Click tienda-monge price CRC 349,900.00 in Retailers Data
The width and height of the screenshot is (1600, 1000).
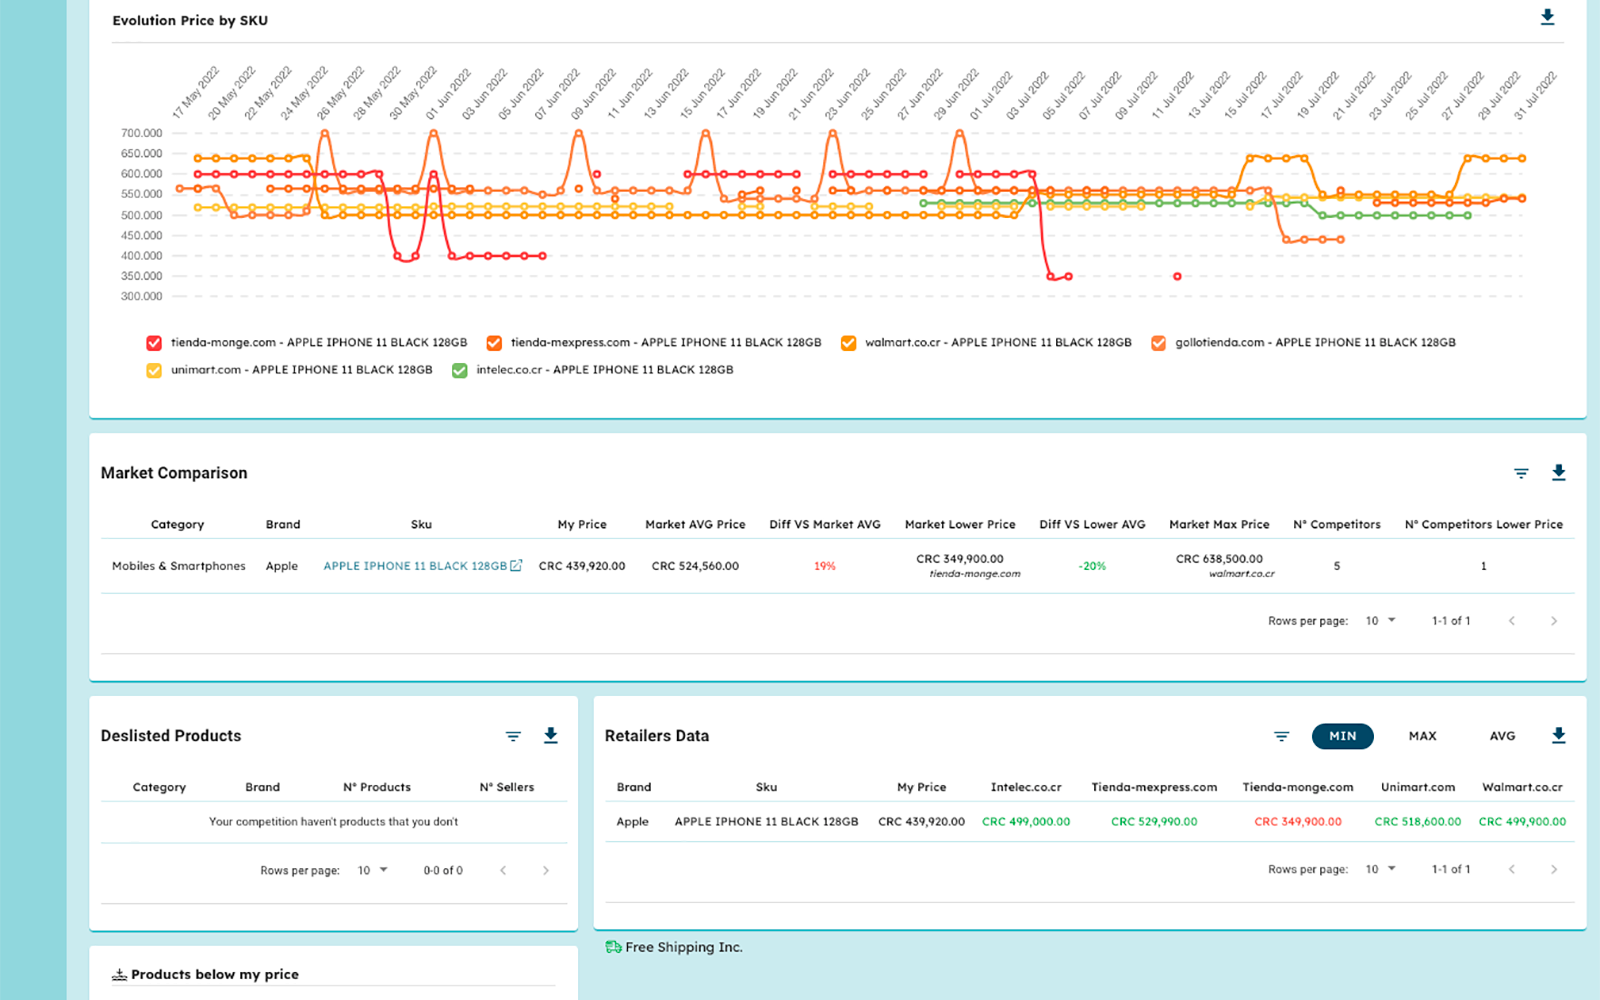1298,822
